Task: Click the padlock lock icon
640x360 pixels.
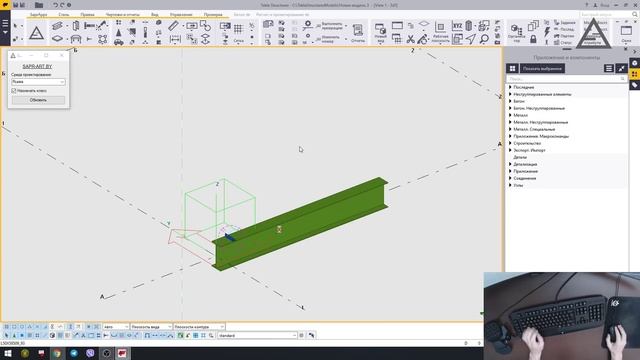Action: pos(533,39)
